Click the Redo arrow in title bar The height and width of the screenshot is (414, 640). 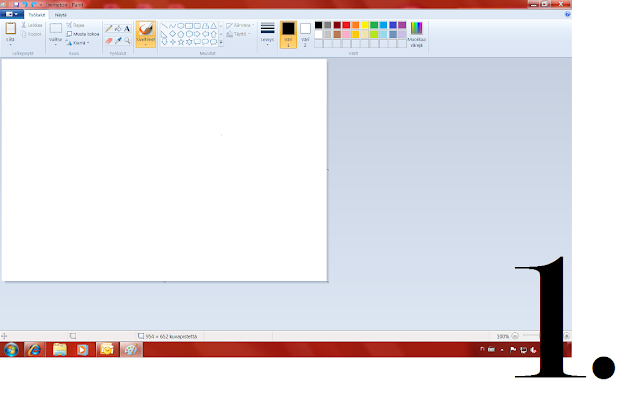pyautogui.click(x=33, y=4)
